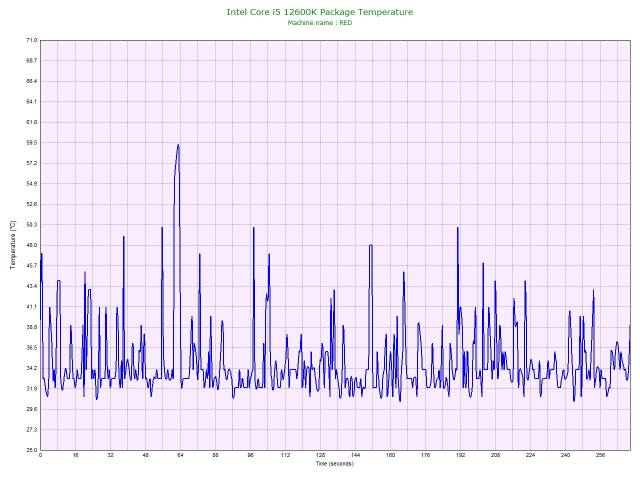Click the 34.2 tick label on the Y axis

pos(31,368)
